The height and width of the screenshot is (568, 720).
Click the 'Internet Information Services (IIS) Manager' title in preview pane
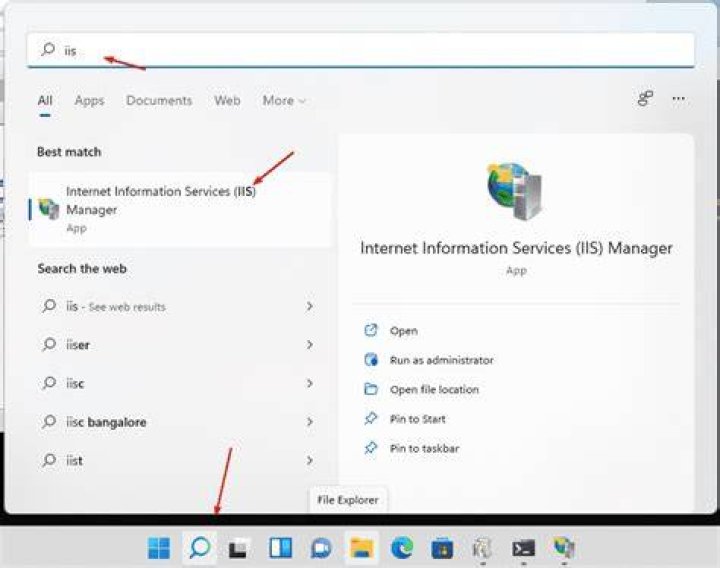516,248
